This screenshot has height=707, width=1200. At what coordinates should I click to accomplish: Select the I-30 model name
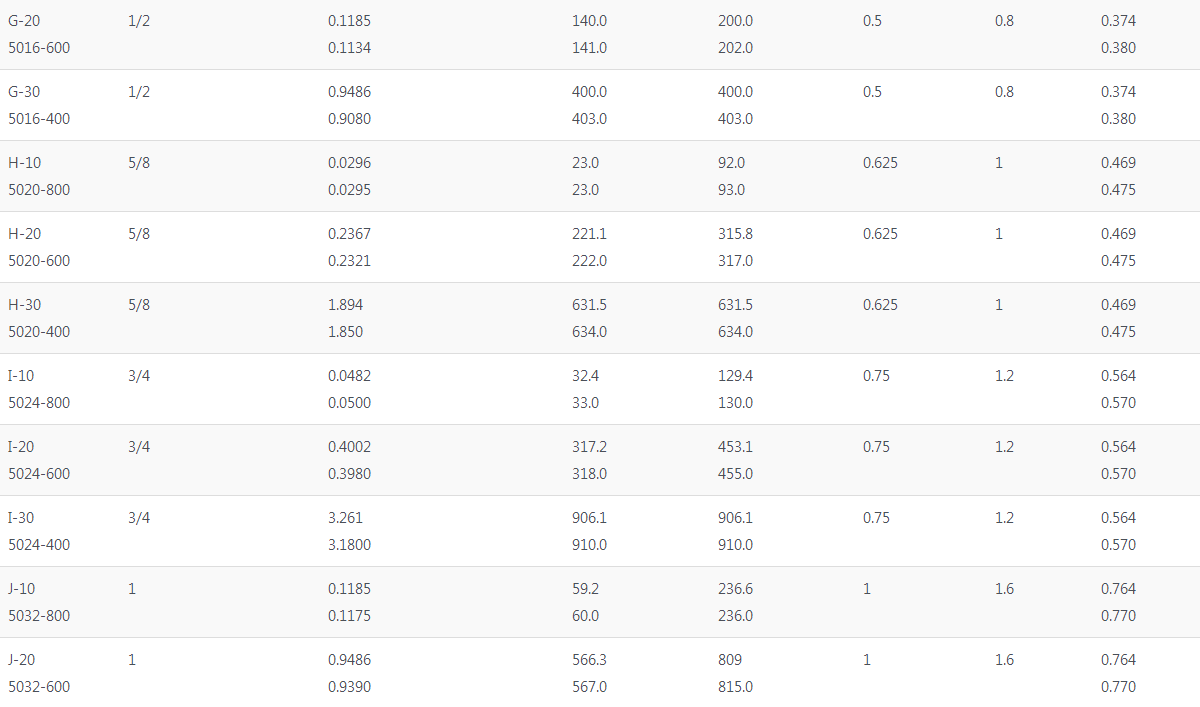pyautogui.click(x=23, y=518)
